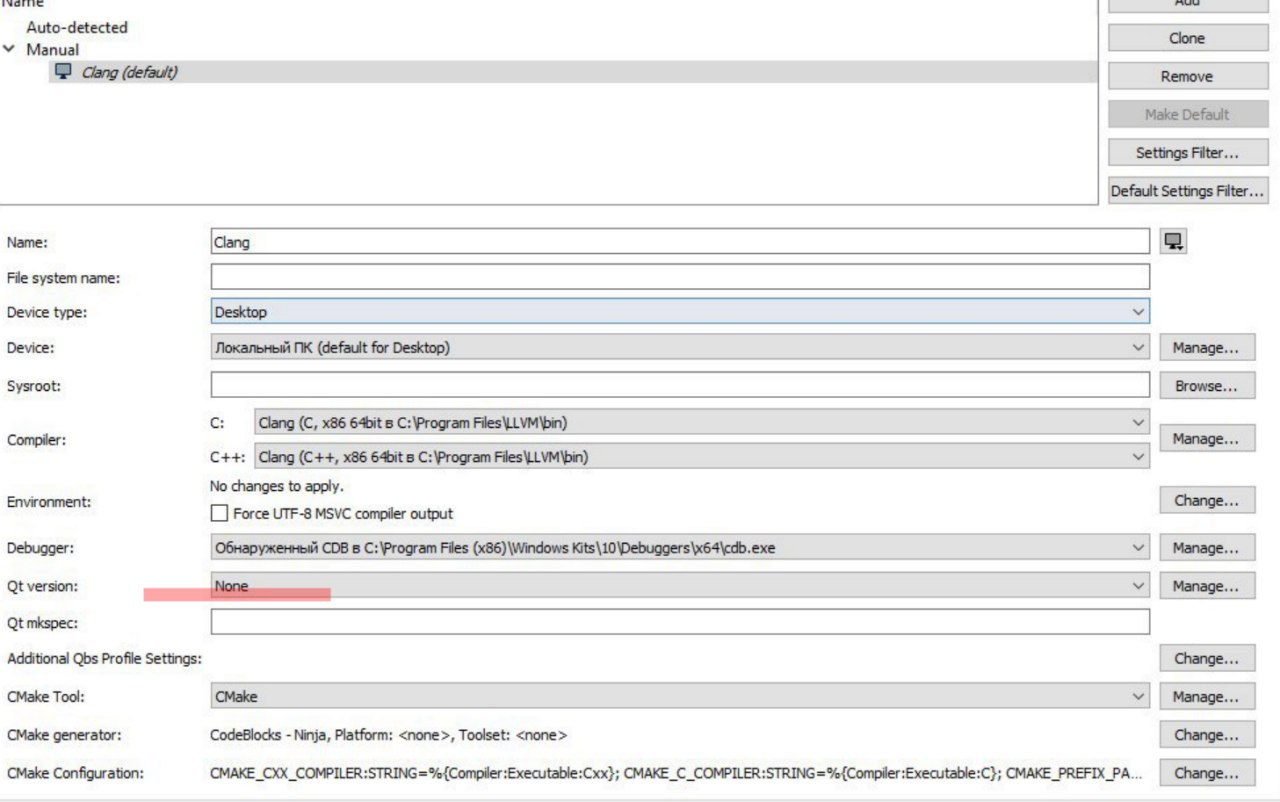Click the CMake generator value text
This screenshot has height=802, width=1280.
click(x=388, y=735)
